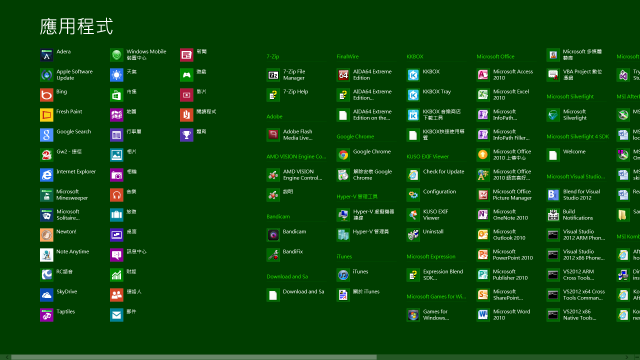
Task: Open AMD VISION Engine Control Center
Action: point(273,175)
